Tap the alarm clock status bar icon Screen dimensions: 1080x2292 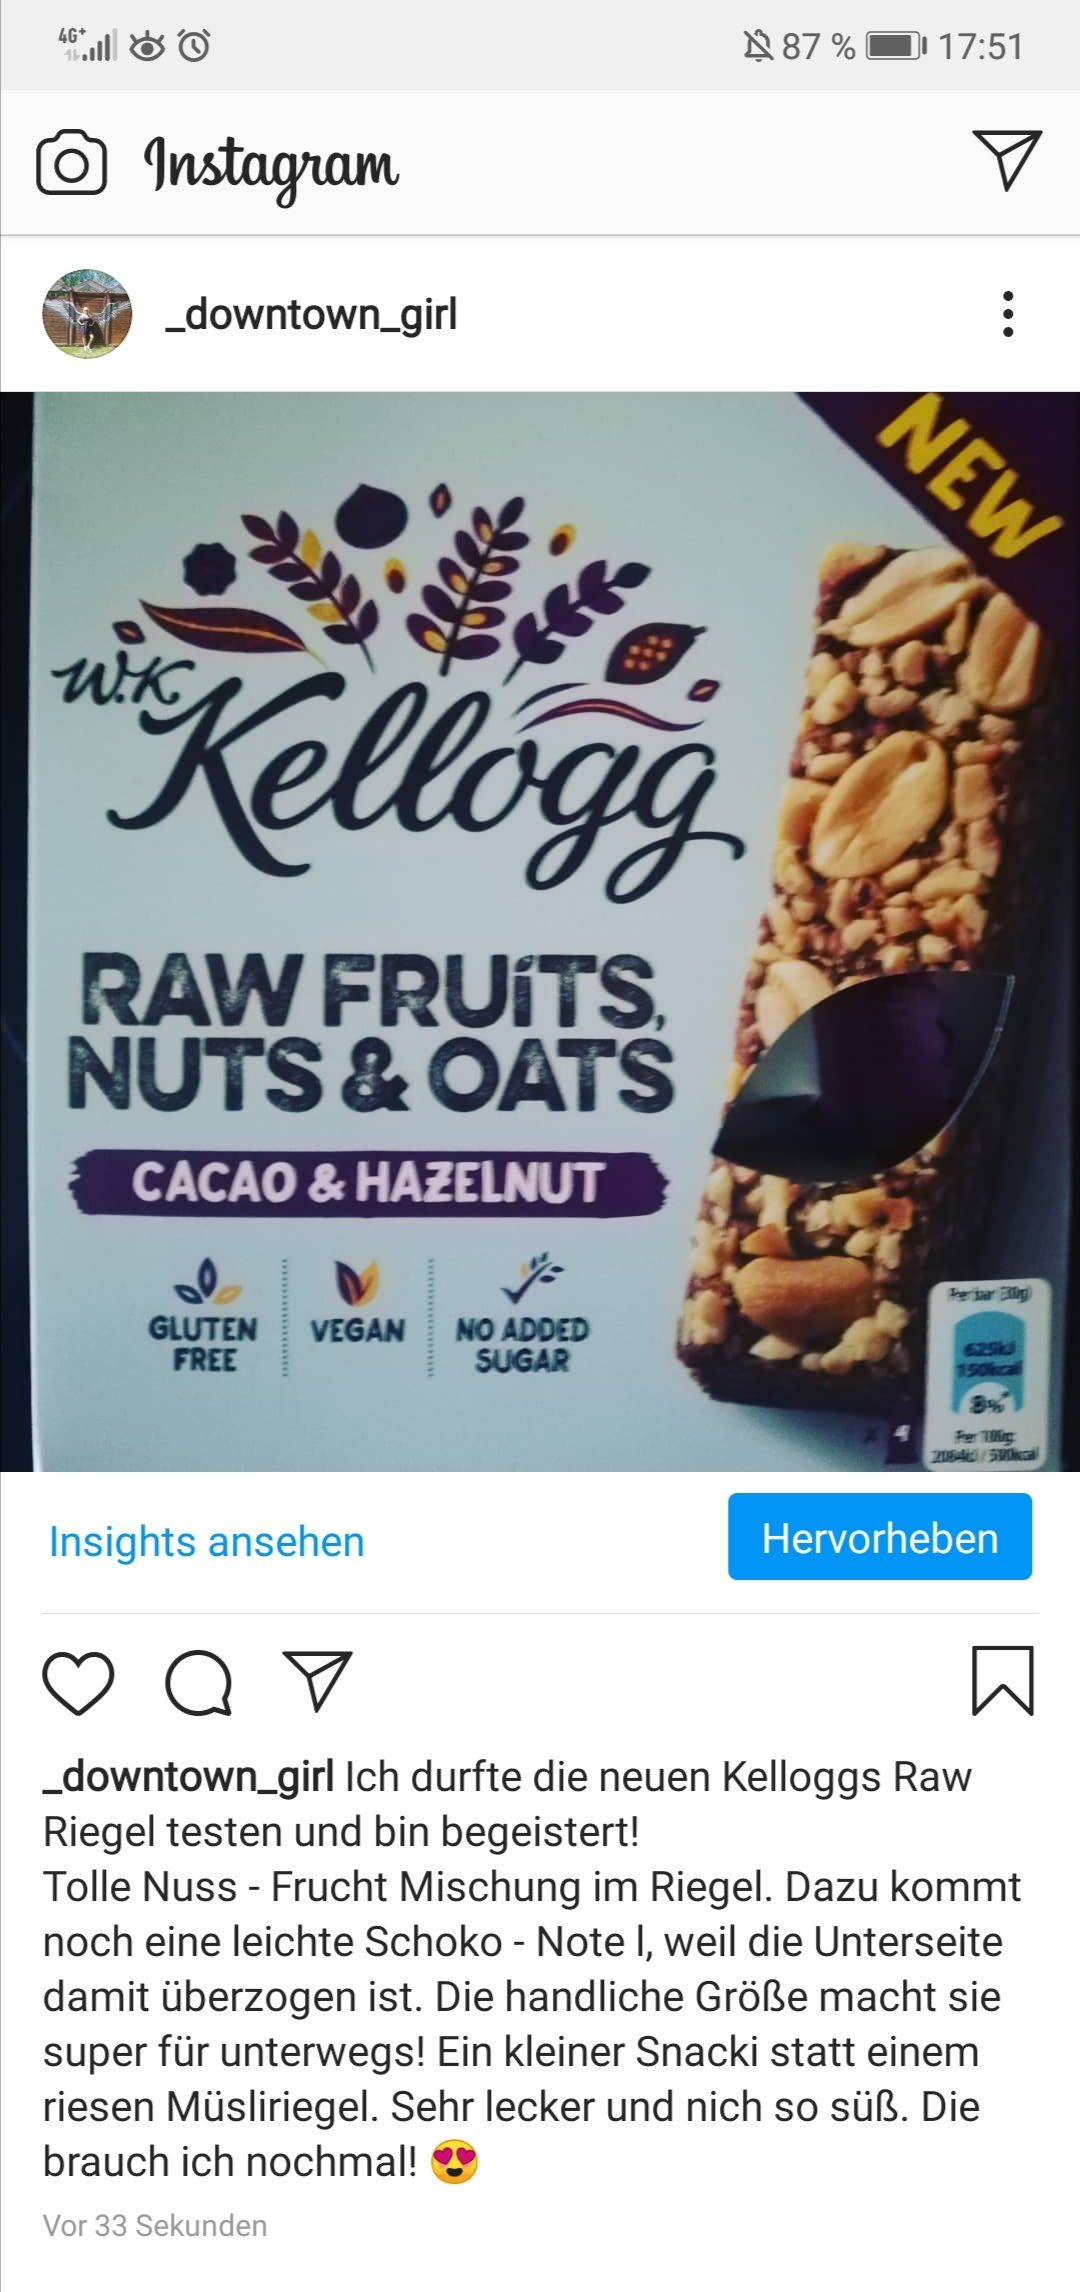tap(194, 45)
